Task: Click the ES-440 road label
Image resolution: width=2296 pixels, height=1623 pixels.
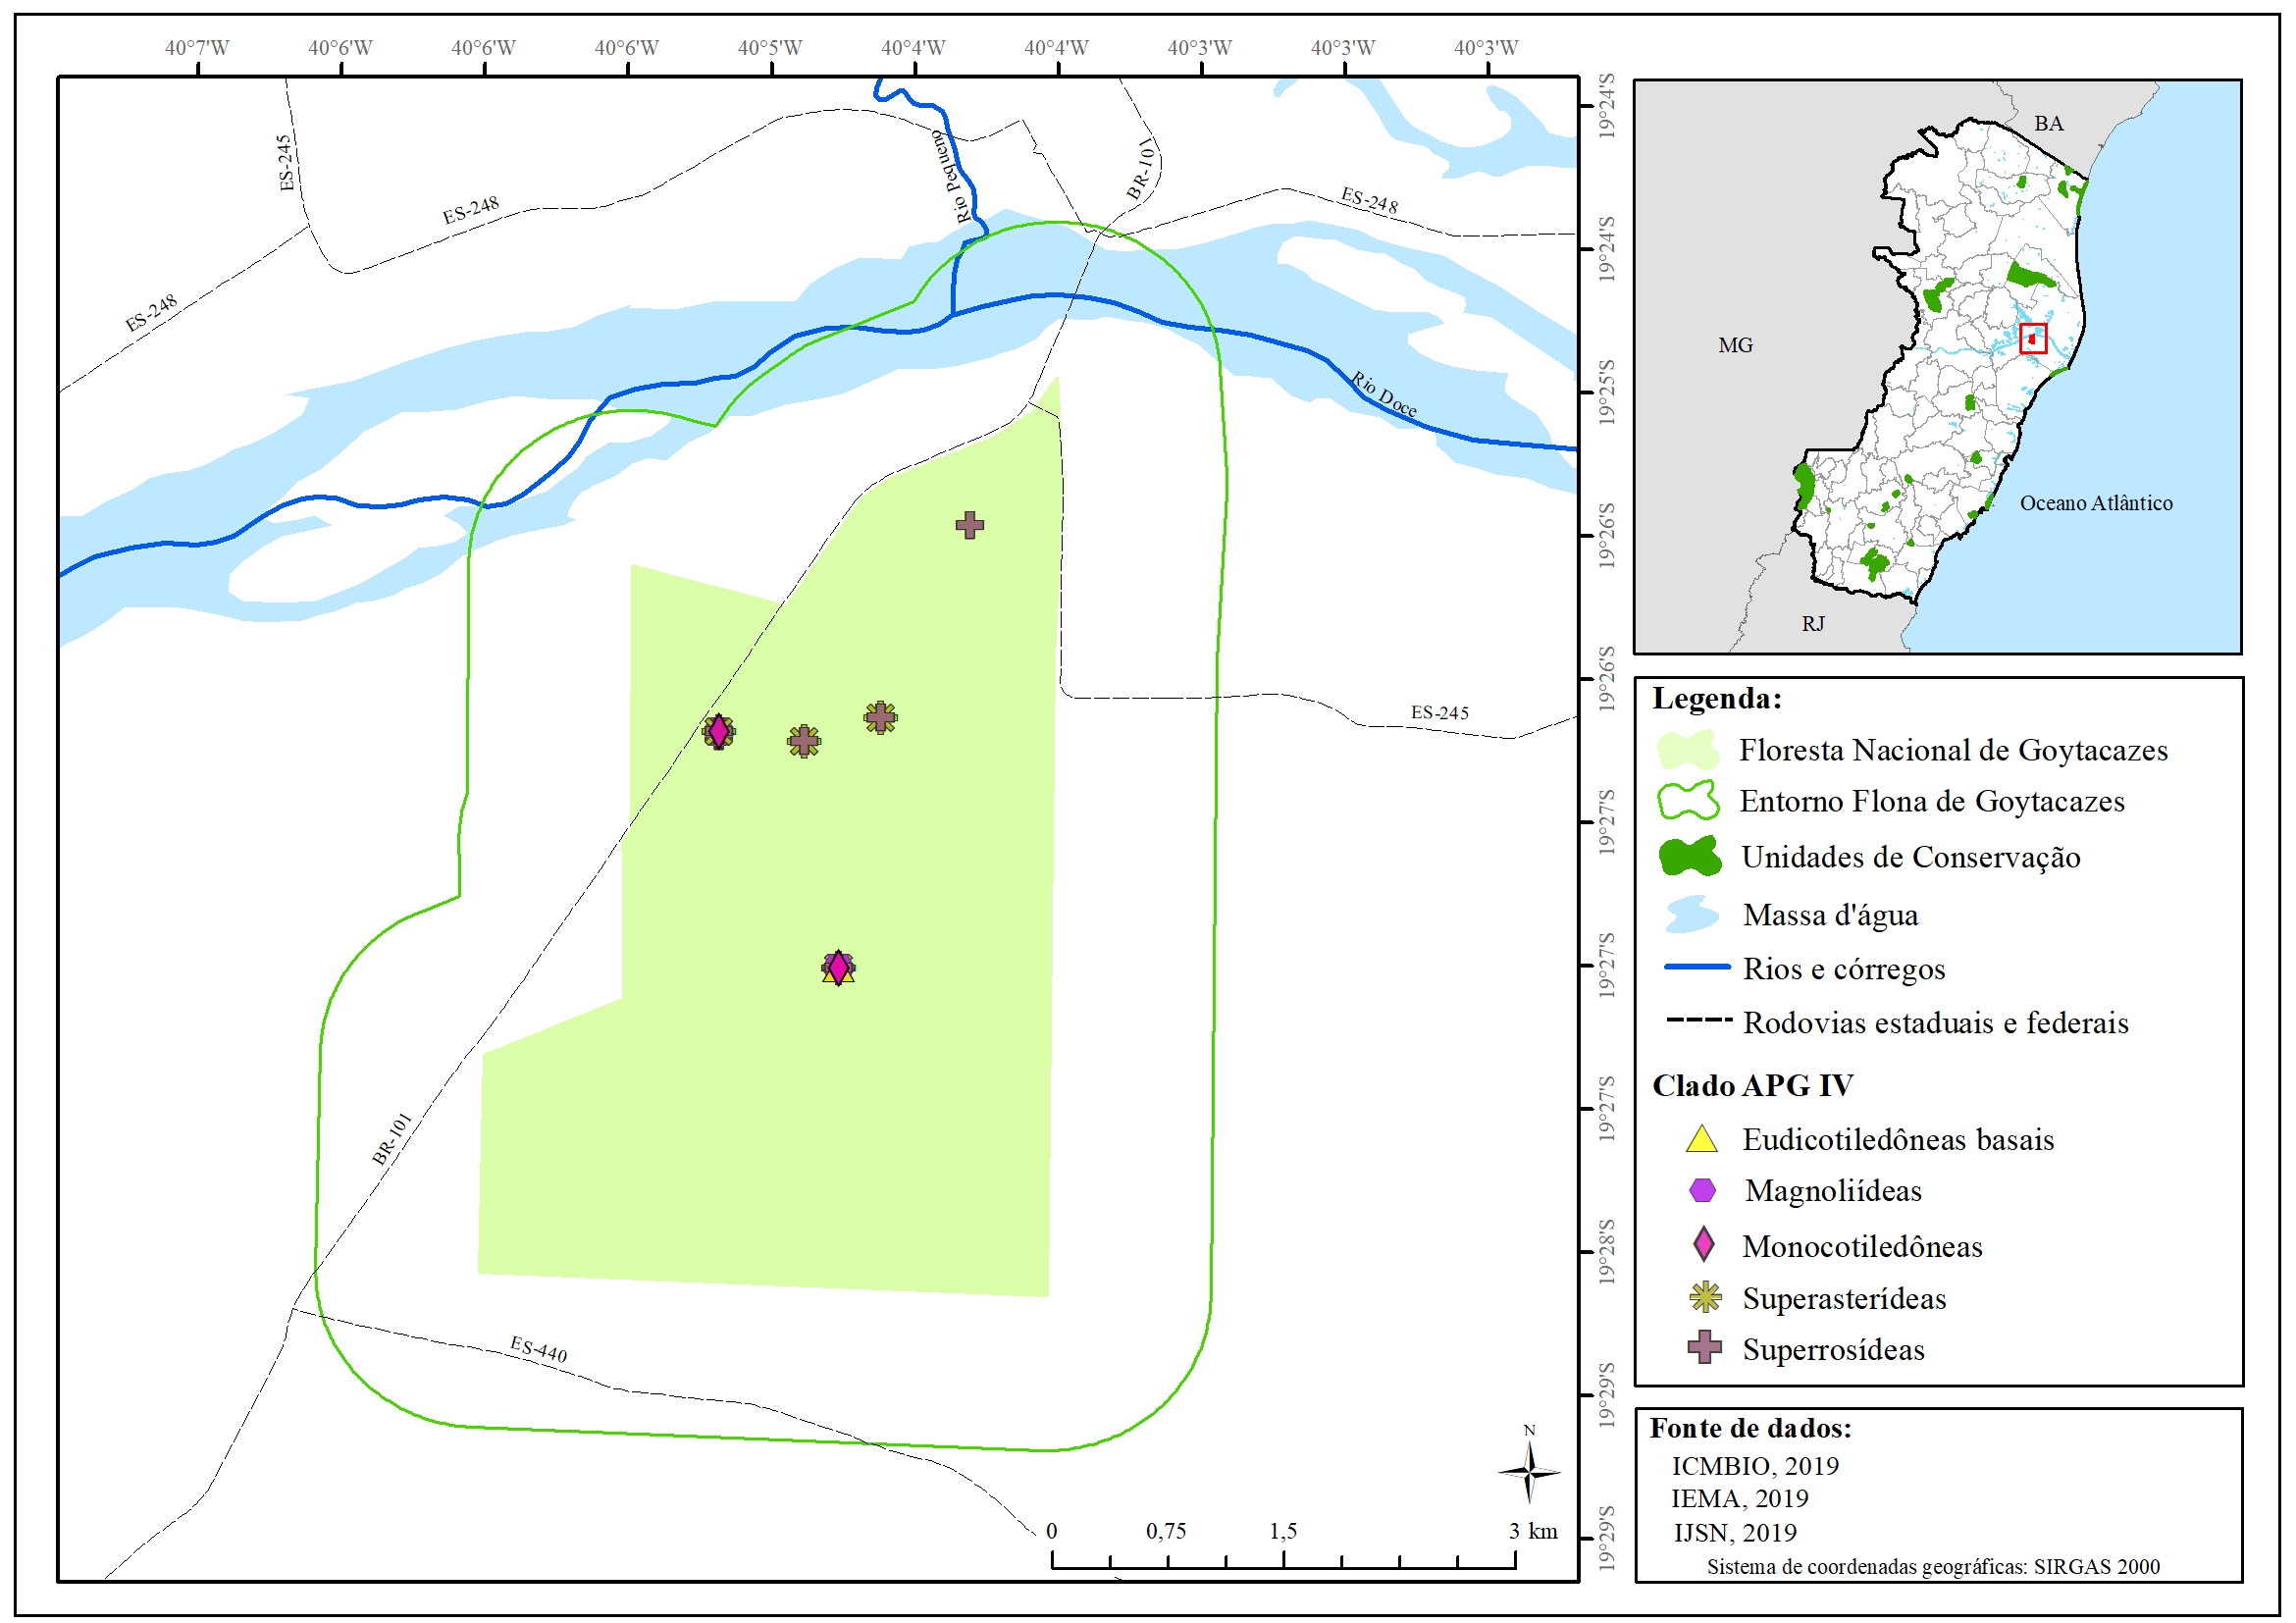Action: point(538,1349)
